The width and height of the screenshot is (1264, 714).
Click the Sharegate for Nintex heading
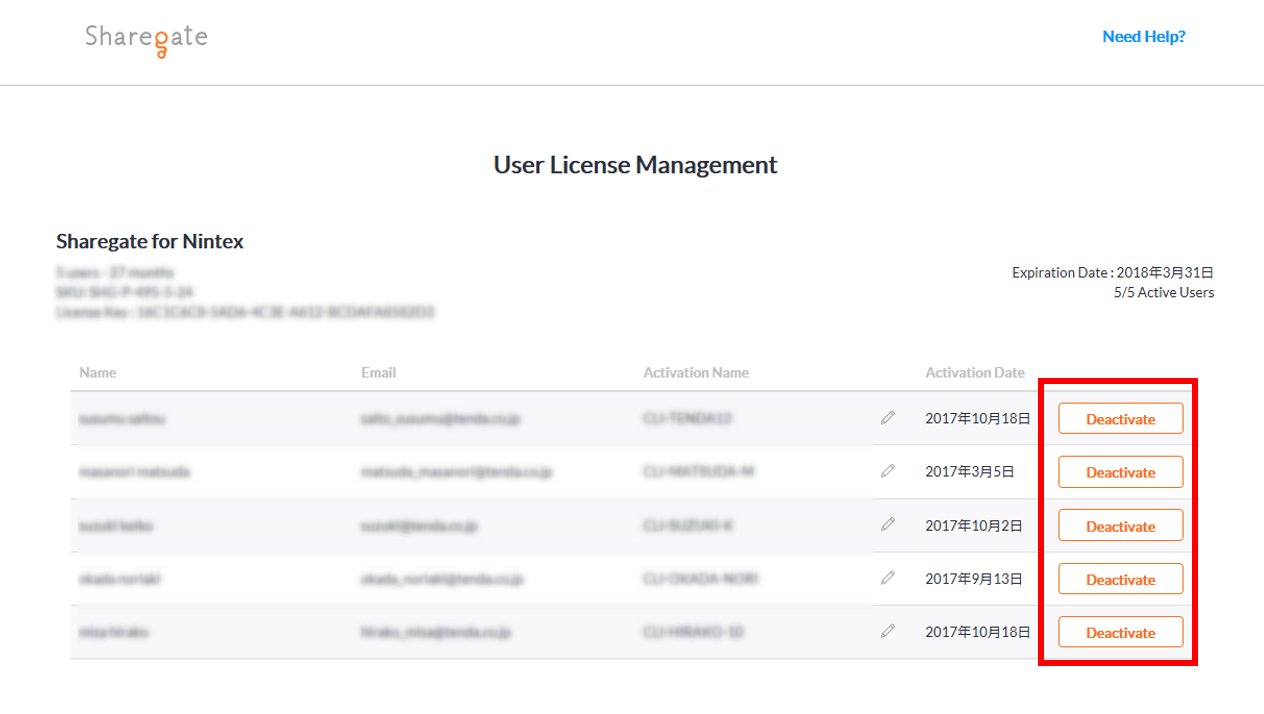pos(150,241)
